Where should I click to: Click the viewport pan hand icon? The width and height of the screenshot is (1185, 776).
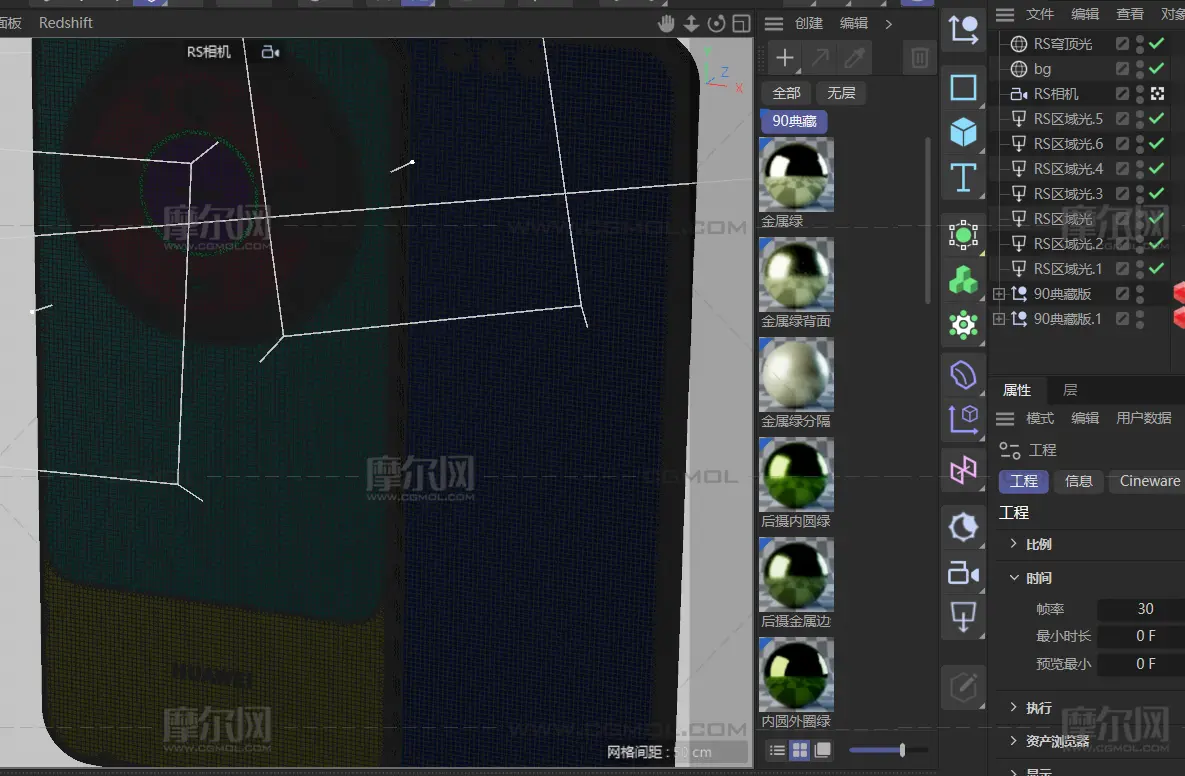(666, 23)
